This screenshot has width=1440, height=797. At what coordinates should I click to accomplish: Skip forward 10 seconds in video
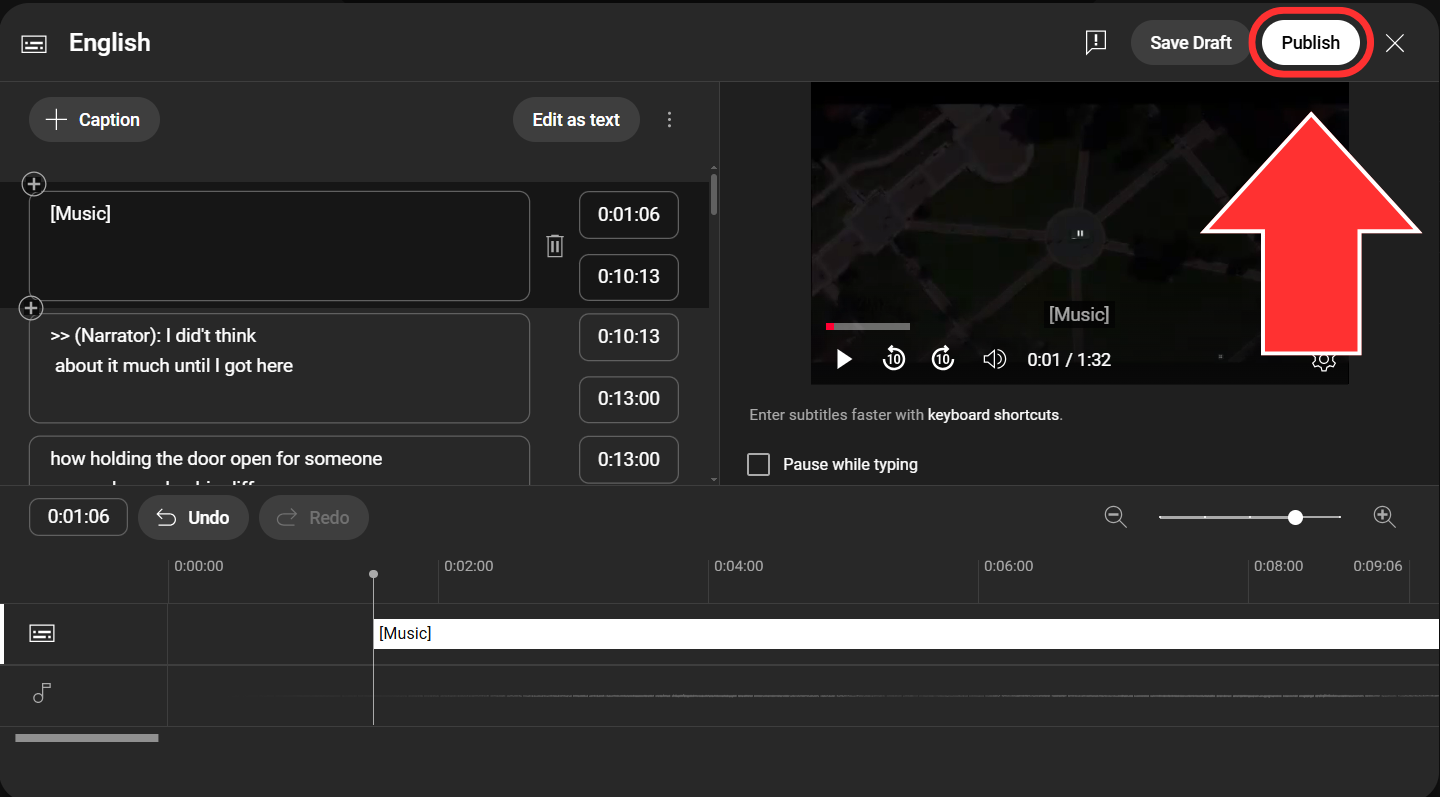(x=942, y=360)
